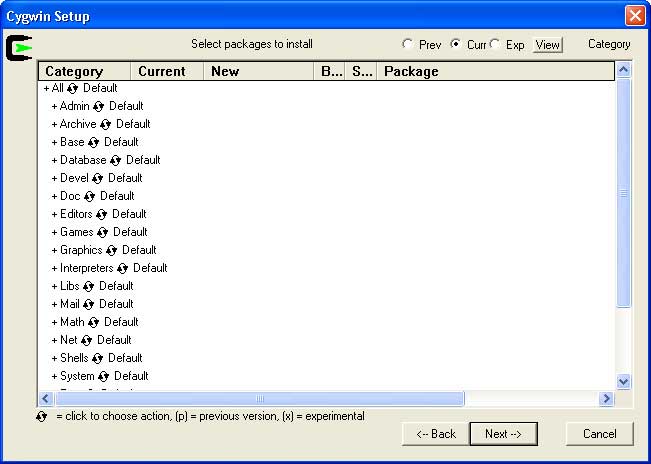Select the Prev radio button
The image size is (651, 464).
pos(407,44)
